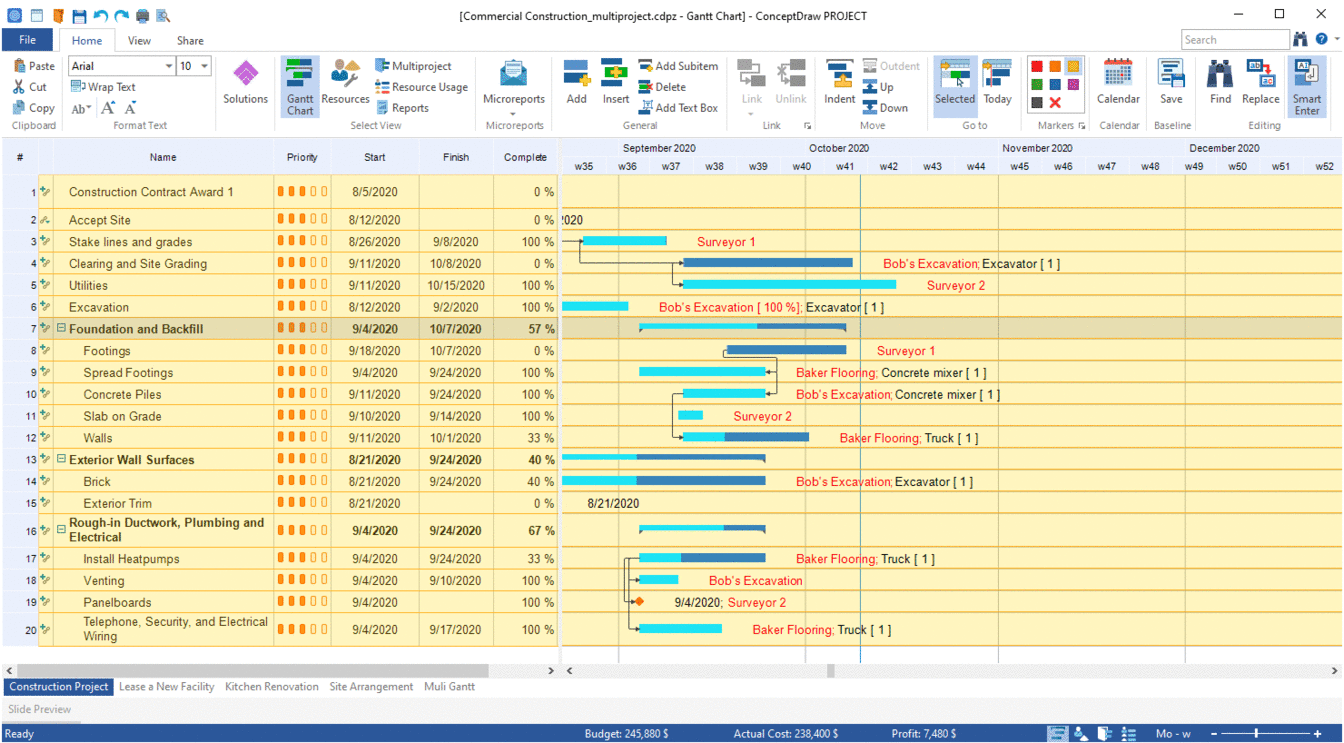Click the Add Subitem button
Screen dimensions: 1344x743
coord(679,66)
